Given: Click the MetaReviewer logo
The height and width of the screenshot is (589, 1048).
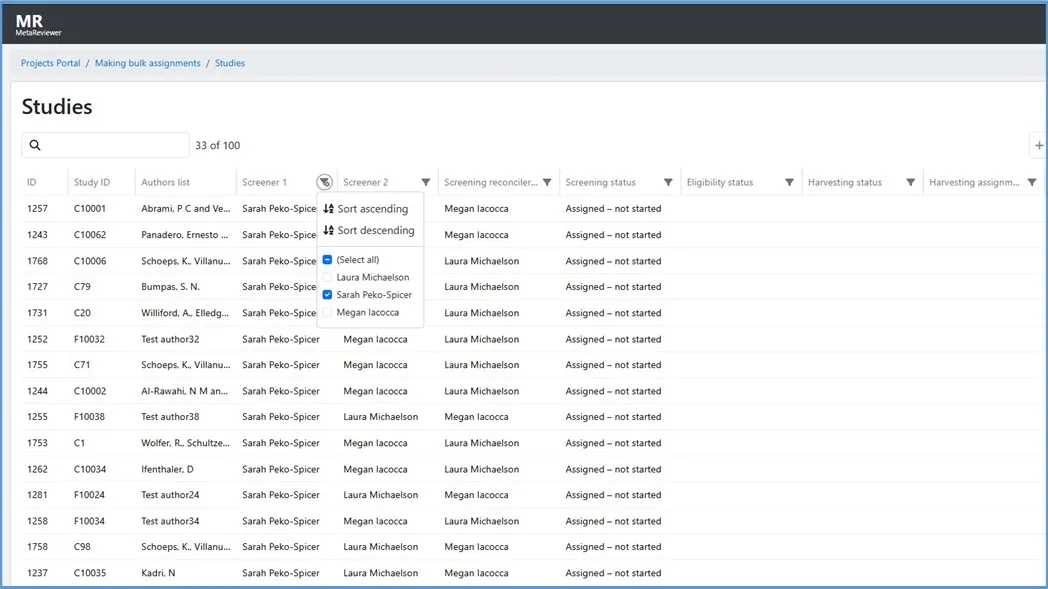Looking at the screenshot, I should click(38, 25).
